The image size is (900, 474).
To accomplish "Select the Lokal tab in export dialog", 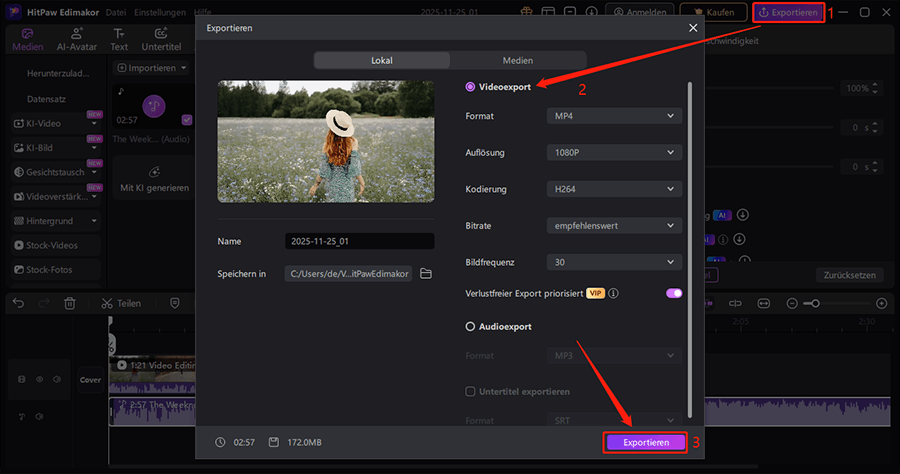I will coord(381,60).
